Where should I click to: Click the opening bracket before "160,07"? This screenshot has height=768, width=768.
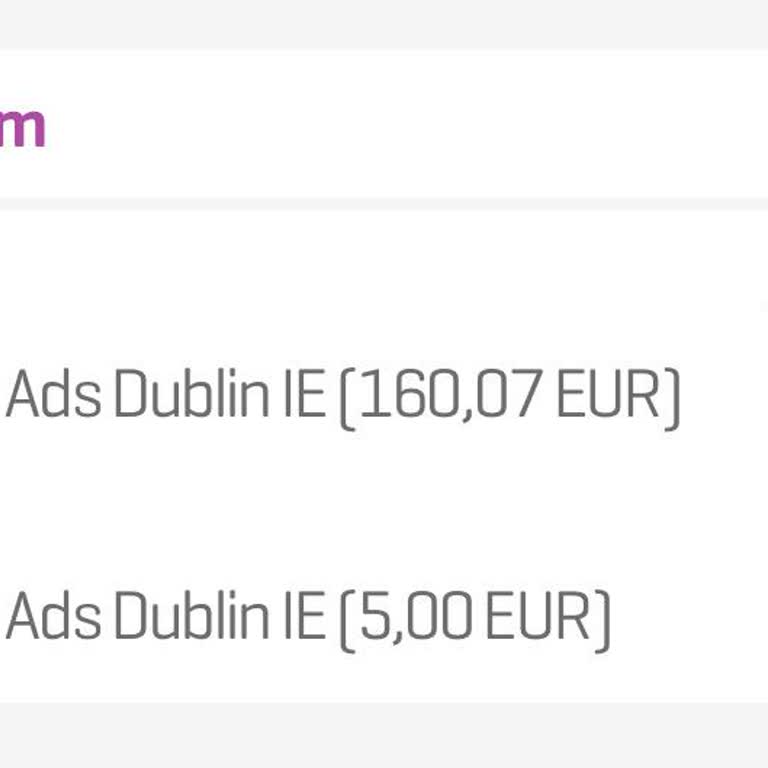tap(347, 397)
